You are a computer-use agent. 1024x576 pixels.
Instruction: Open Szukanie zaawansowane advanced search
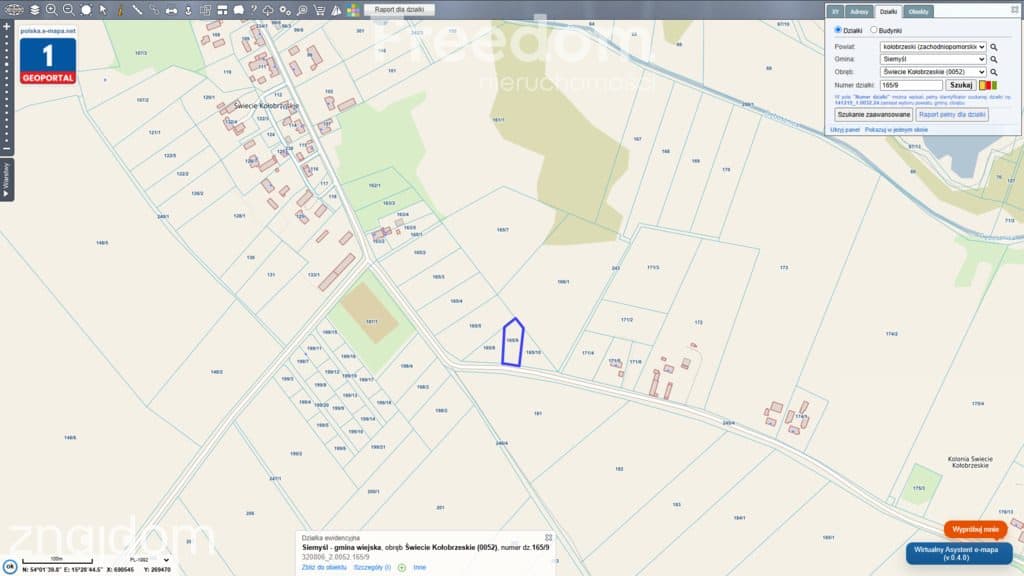(x=874, y=114)
